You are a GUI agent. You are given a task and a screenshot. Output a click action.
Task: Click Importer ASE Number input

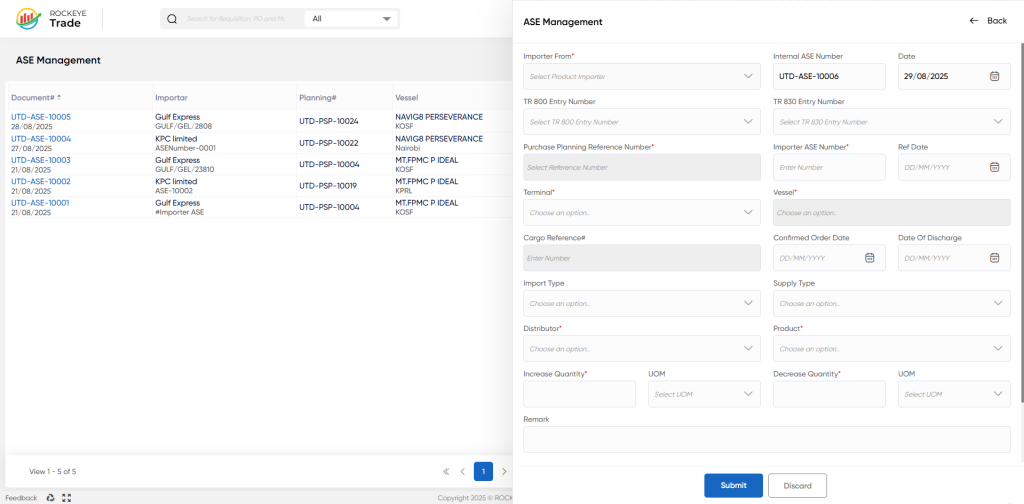click(829, 167)
